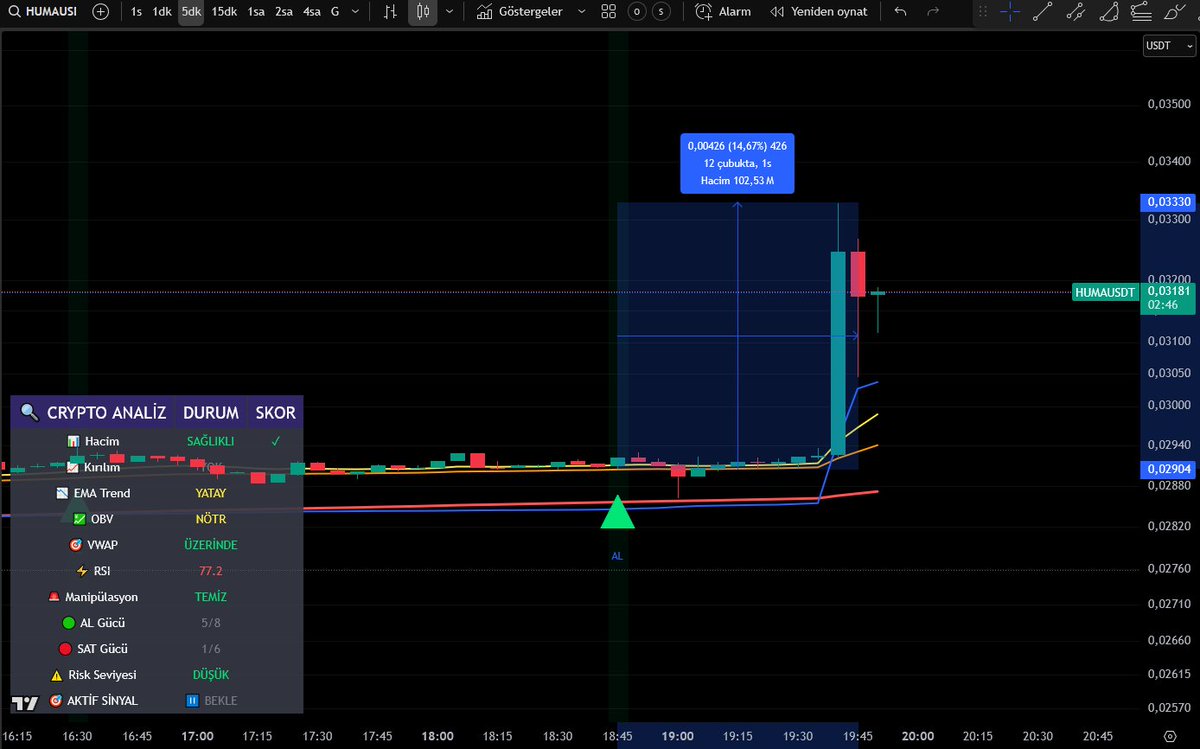This screenshot has width=1200, height=749.
Task: Select the bars chart type icon
Action: point(392,12)
